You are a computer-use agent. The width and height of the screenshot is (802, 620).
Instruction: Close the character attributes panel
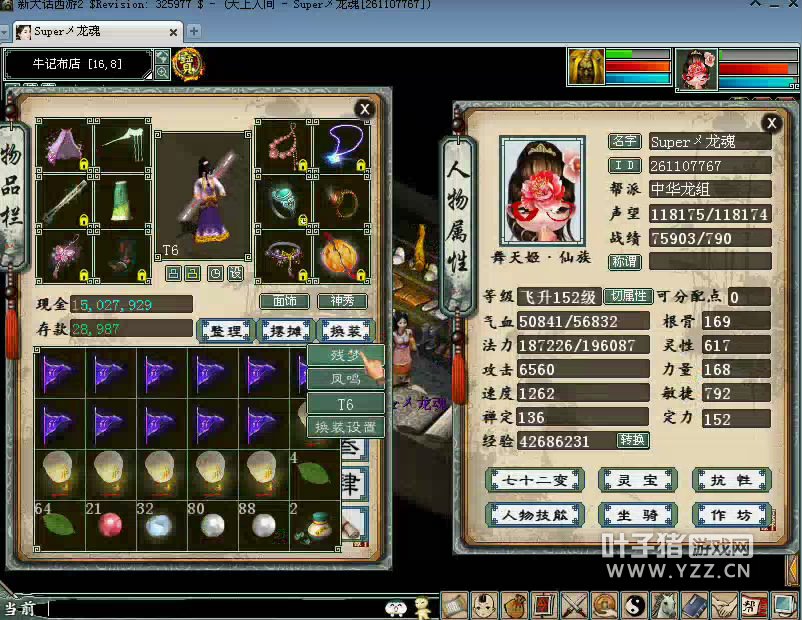(x=771, y=123)
